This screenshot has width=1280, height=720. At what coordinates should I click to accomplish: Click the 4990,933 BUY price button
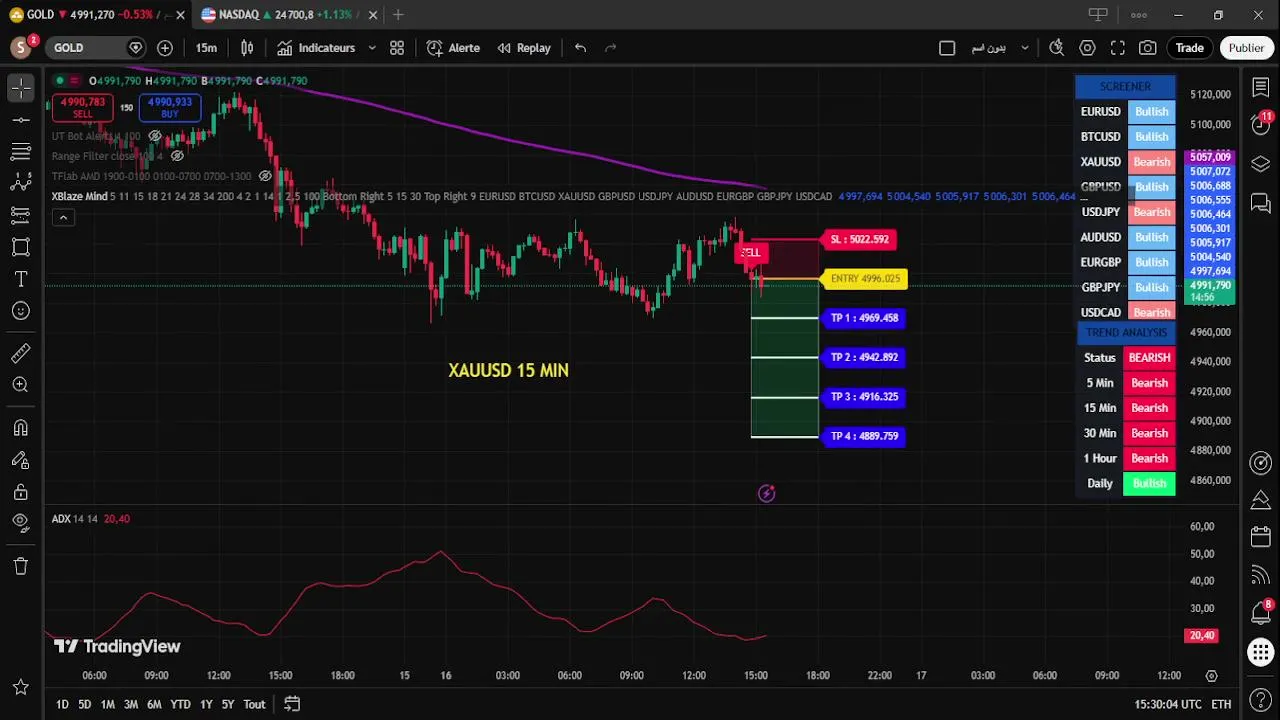point(170,107)
